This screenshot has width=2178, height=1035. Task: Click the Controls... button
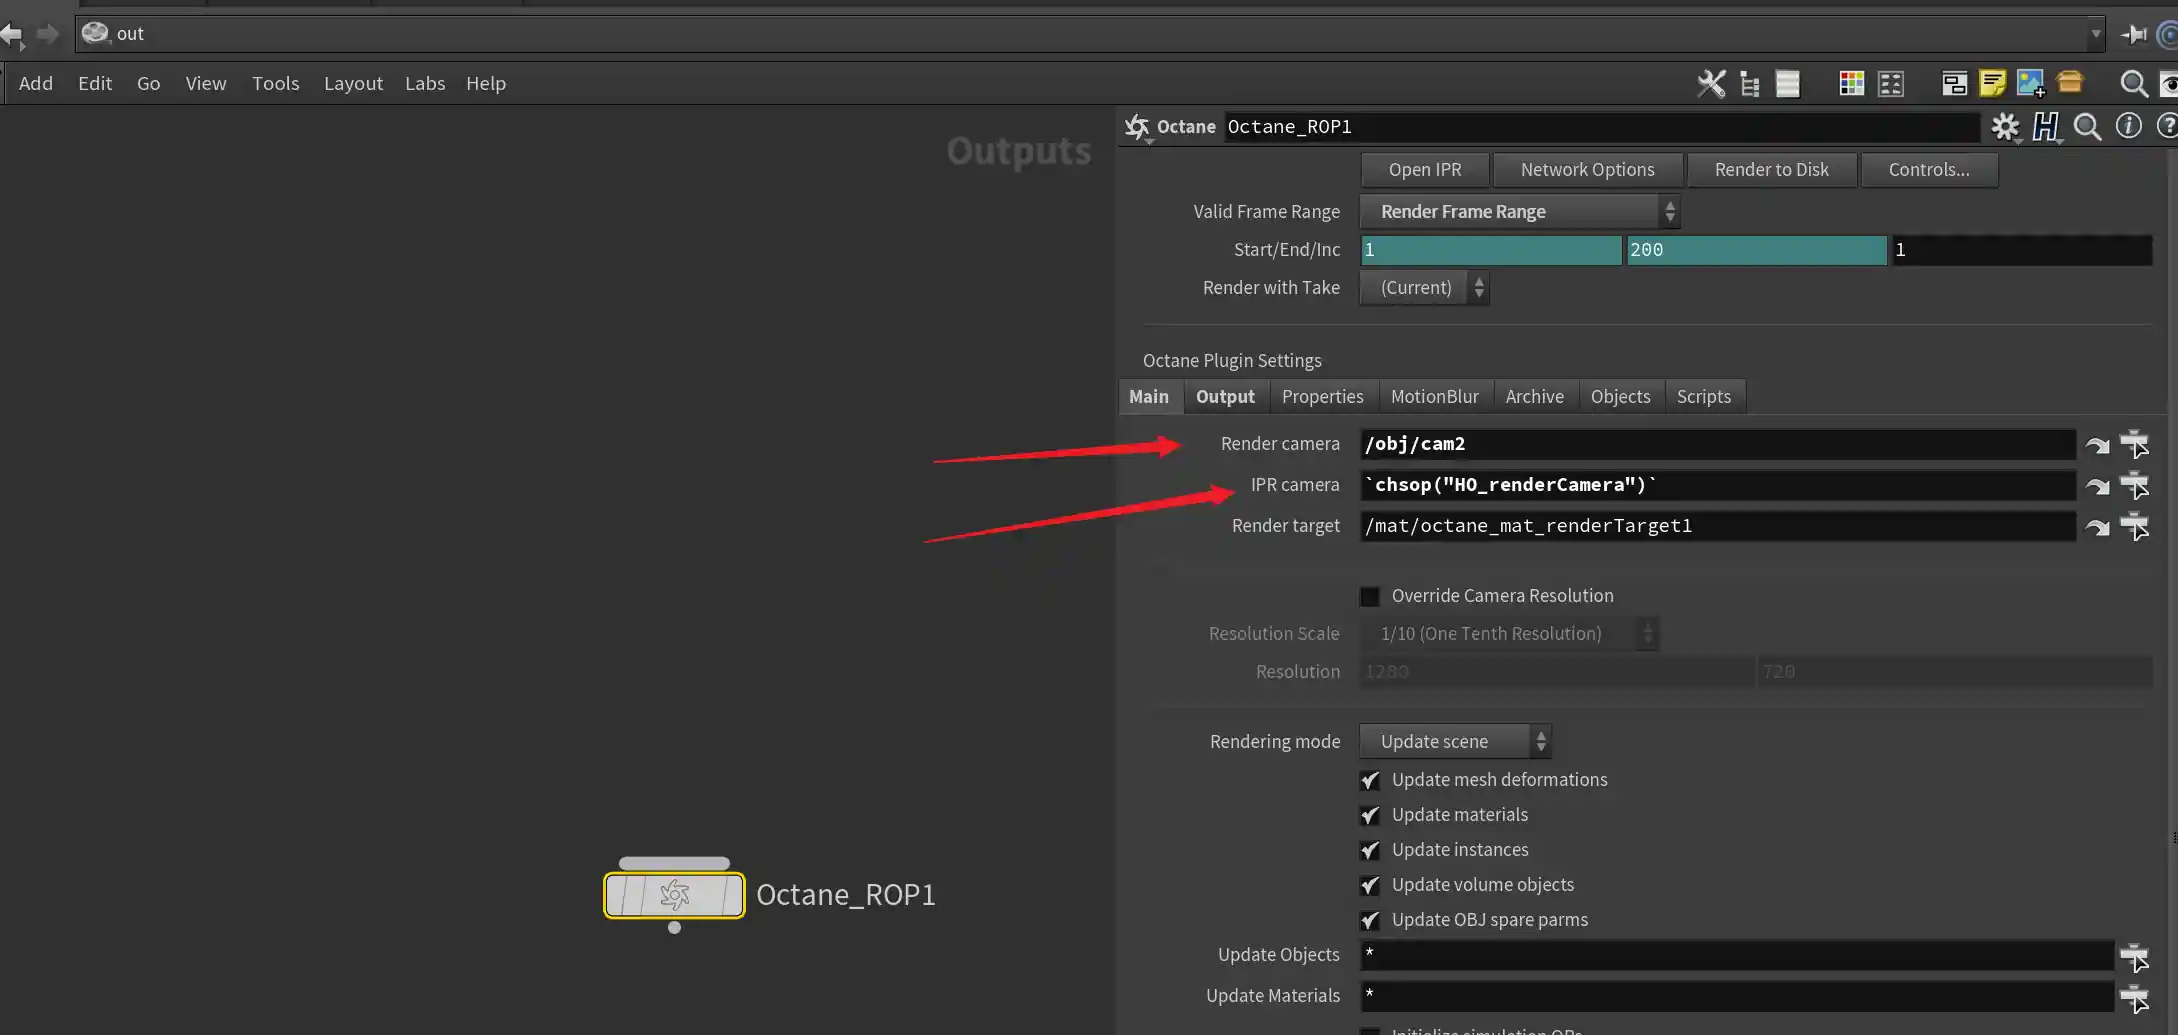(x=1929, y=170)
